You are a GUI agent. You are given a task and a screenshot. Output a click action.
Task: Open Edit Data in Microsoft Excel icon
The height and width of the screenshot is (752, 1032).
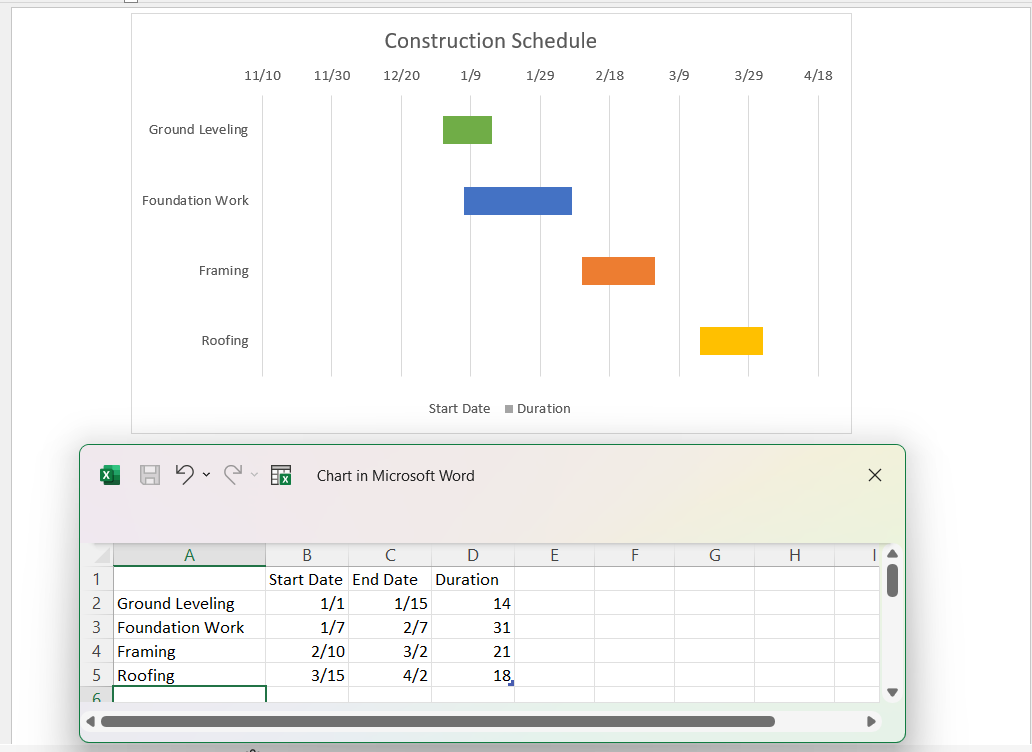pos(281,475)
